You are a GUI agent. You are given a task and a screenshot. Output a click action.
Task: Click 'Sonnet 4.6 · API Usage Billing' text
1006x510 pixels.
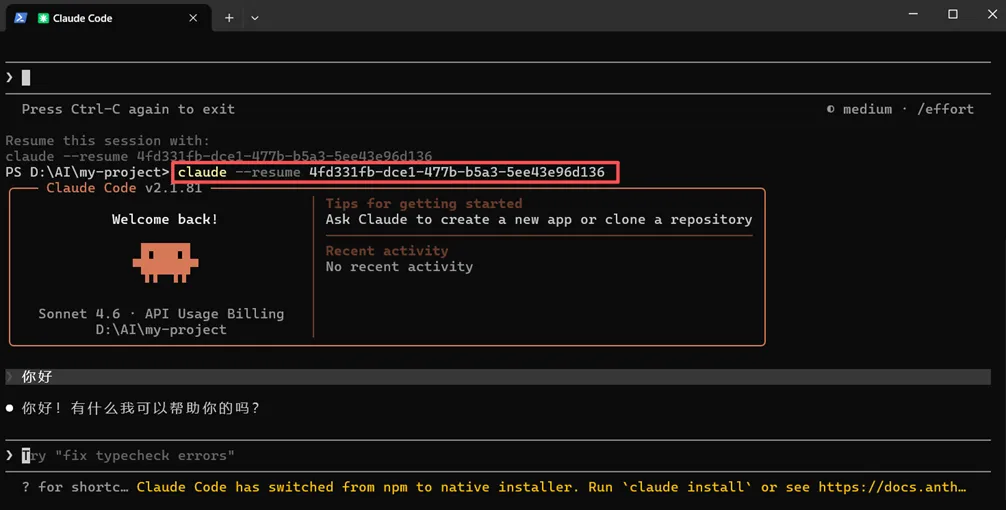coord(161,314)
